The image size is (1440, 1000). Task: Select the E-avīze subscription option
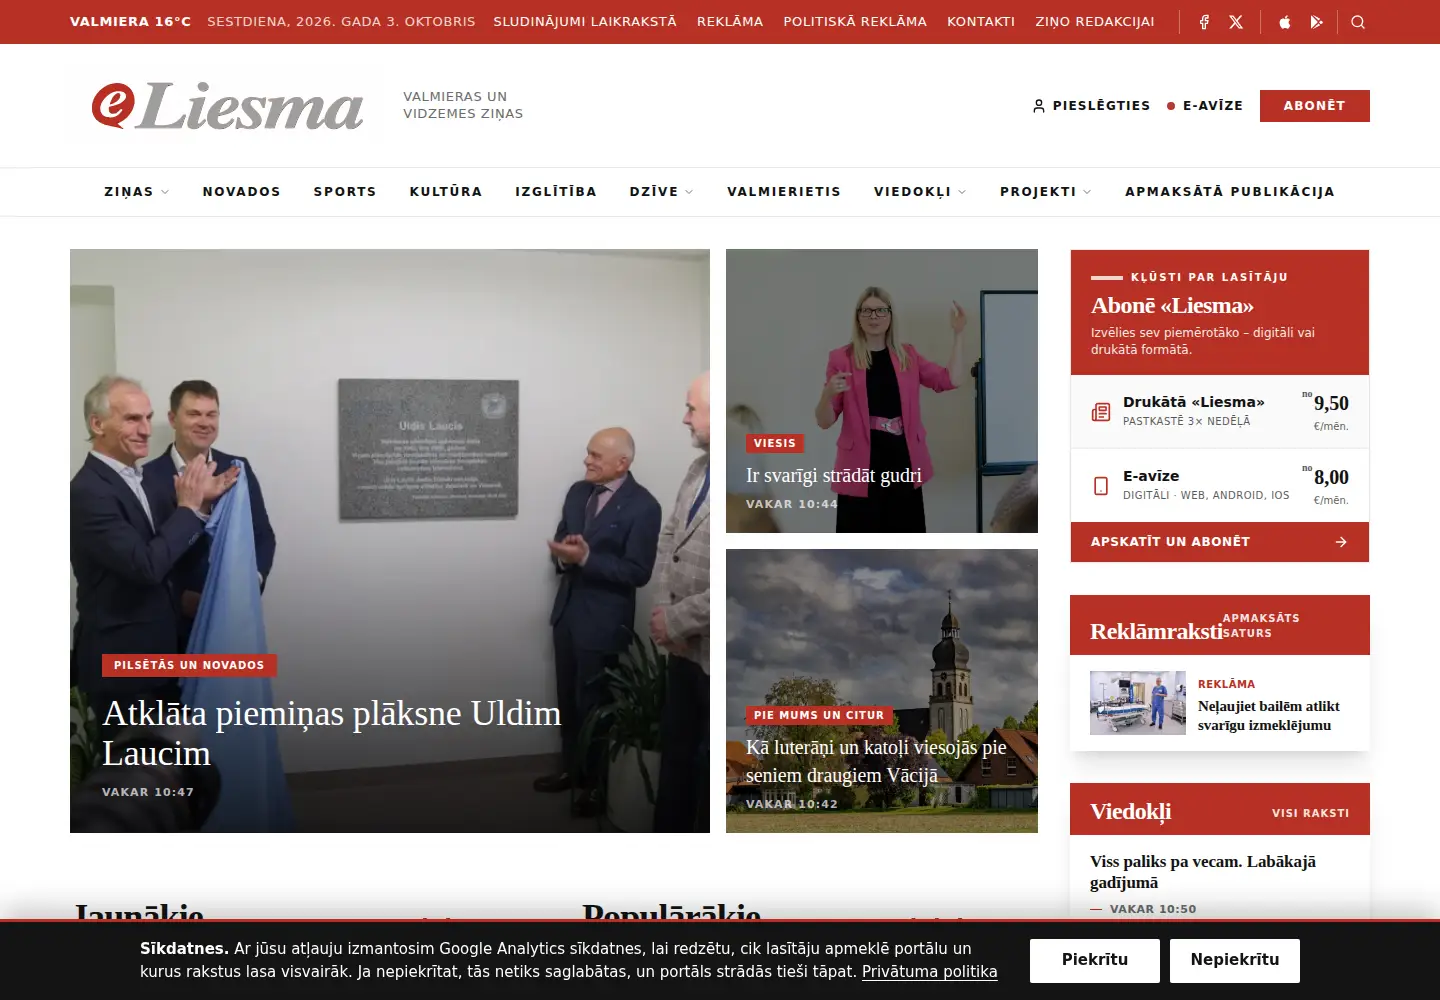(x=1220, y=486)
